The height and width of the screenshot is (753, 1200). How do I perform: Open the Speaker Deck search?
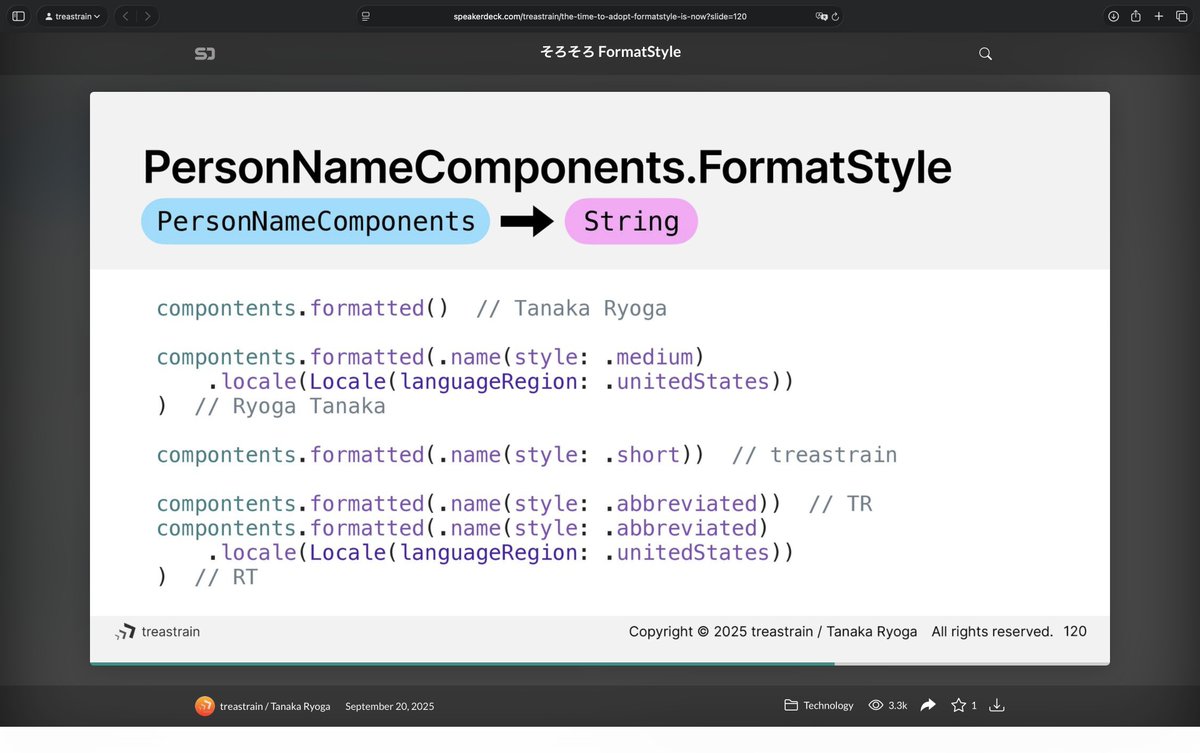coord(985,54)
